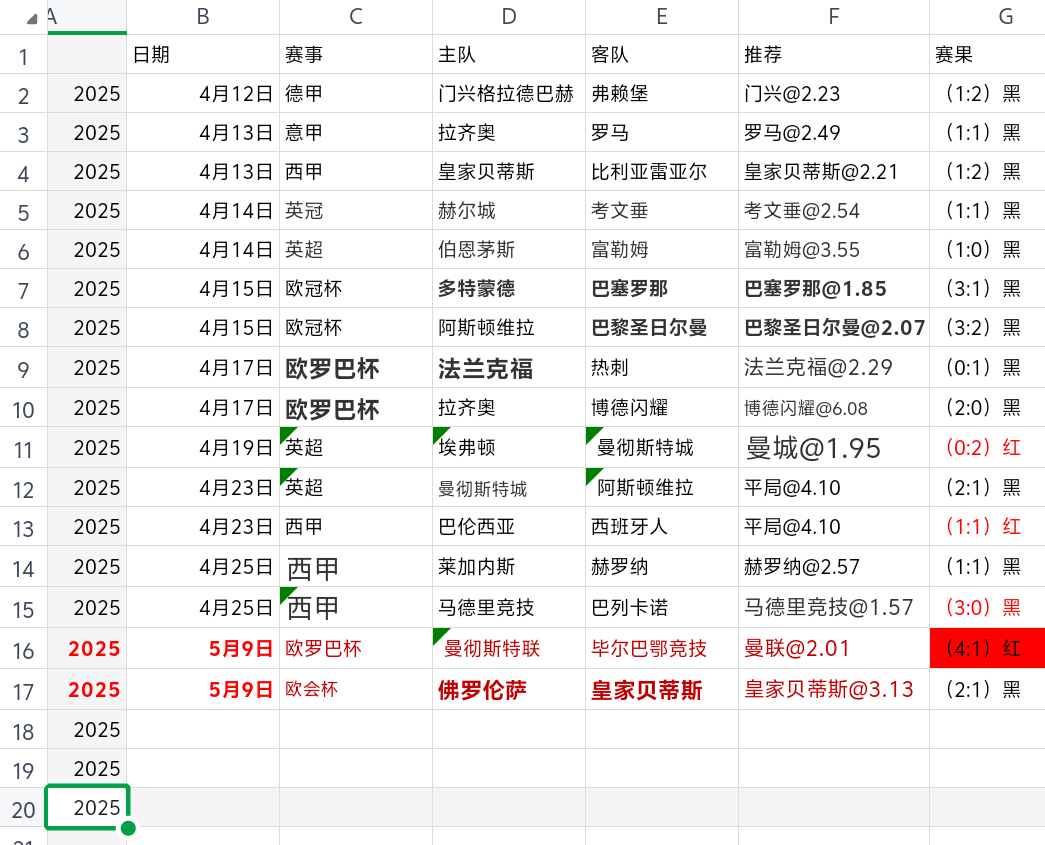Select the 推荐 header cell
Viewport: 1045px width, 845px height.
pos(834,55)
